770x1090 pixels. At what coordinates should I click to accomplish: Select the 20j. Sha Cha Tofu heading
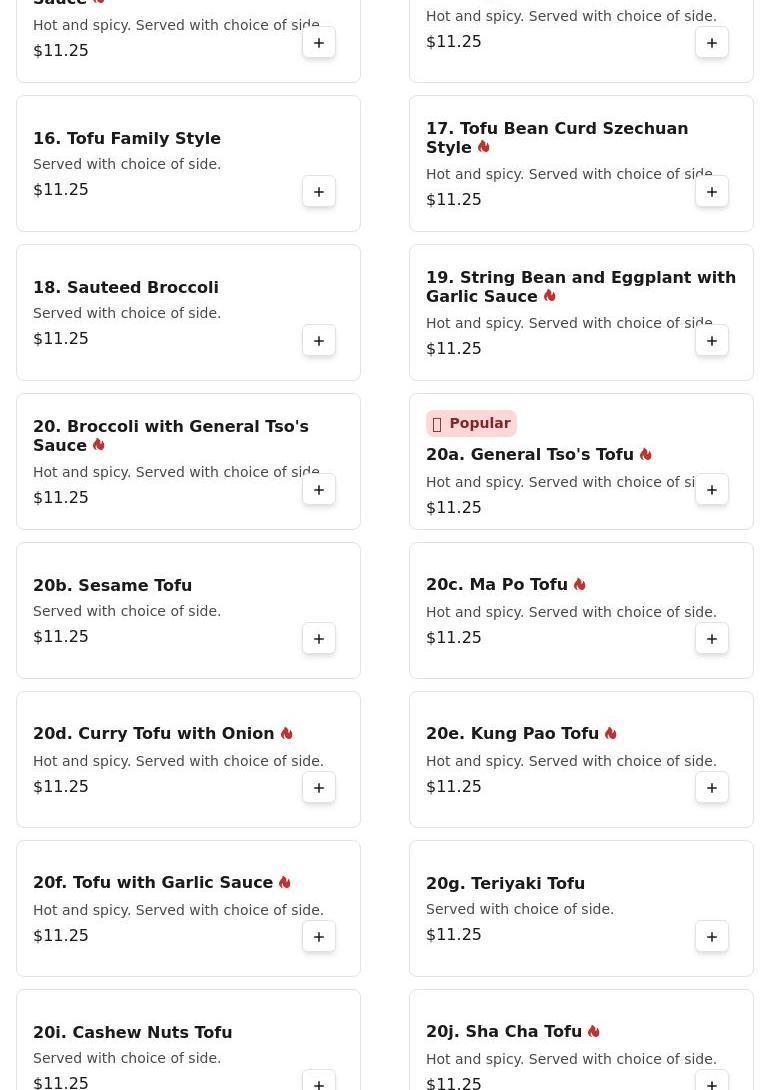click(x=504, y=1031)
